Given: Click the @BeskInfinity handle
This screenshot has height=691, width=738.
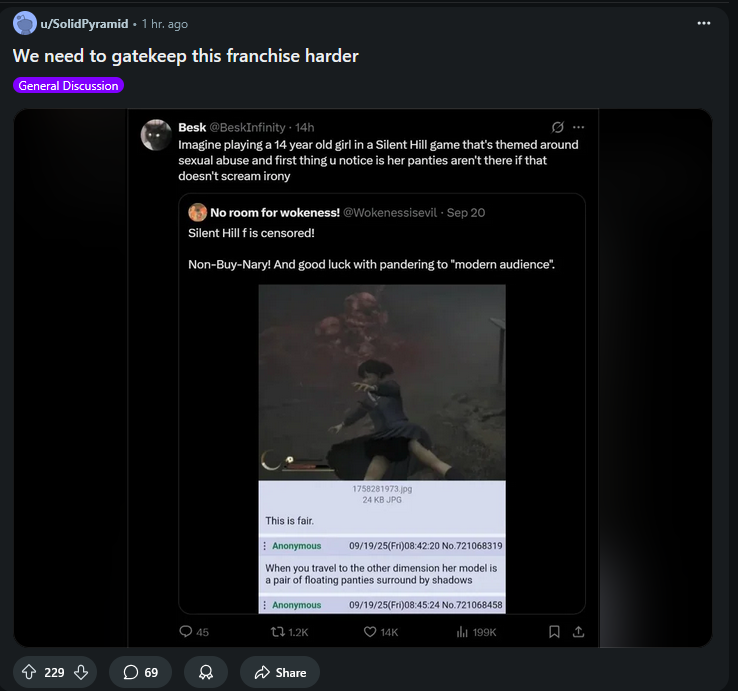Looking at the screenshot, I should tap(247, 127).
